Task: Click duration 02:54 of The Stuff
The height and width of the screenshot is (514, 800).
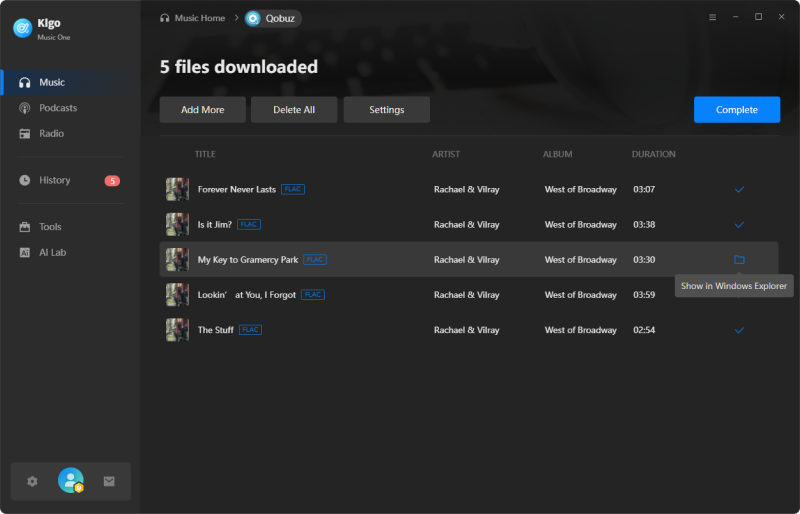Action: [x=644, y=330]
